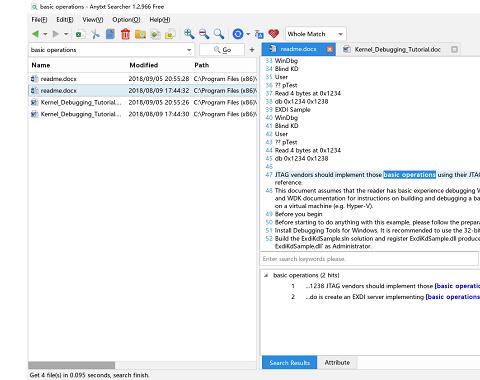480x380 pixels.
Task: Switch to the readme.docx preview tab
Action: pyautogui.click(x=298, y=49)
